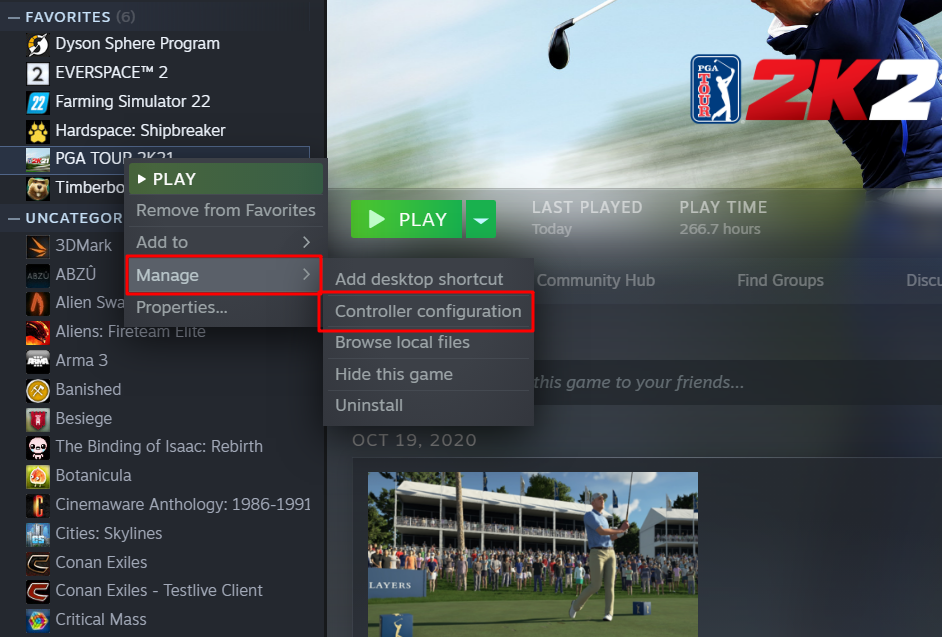The image size is (942, 637).
Task: Select the Banished game icon
Action: (x=38, y=390)
